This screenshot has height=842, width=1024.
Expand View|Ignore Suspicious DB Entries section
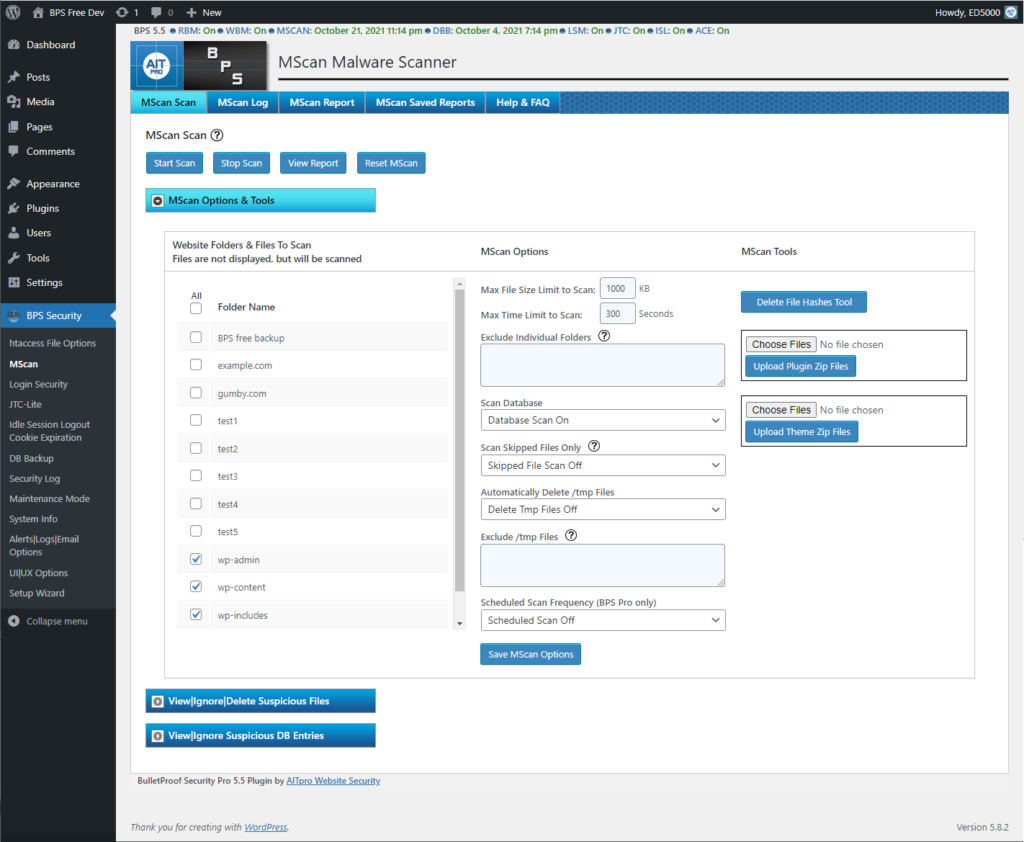pyautogui.click(x=261, y=736)
